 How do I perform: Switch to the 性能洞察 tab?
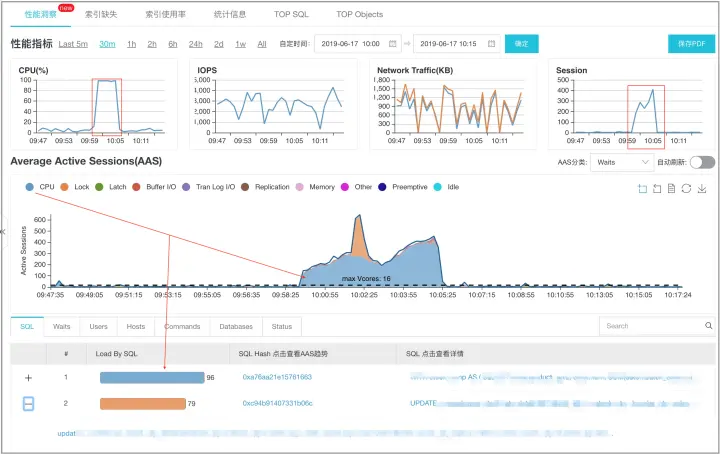coord(40,14)
